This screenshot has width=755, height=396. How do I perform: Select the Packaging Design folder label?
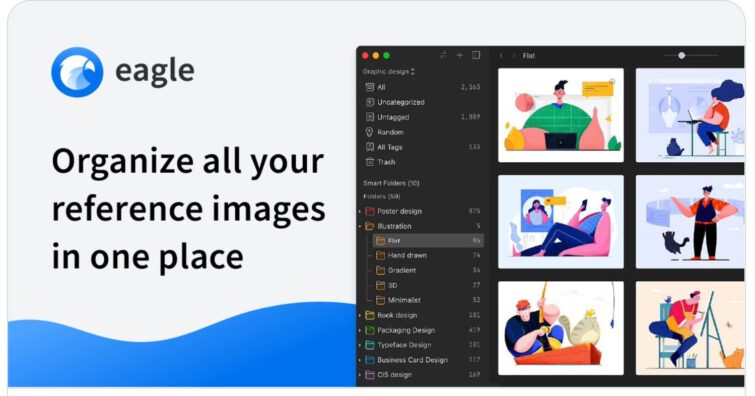(406, 330)
